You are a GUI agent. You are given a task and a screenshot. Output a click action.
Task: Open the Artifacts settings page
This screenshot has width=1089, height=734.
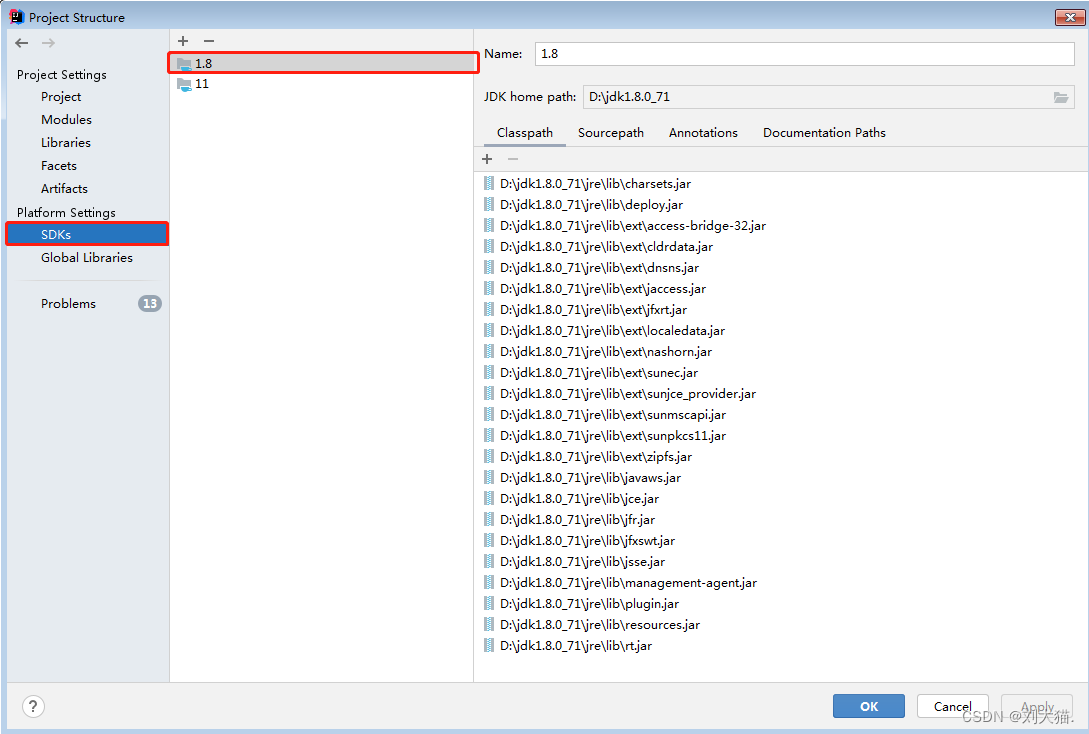click(x=65, y=188)
